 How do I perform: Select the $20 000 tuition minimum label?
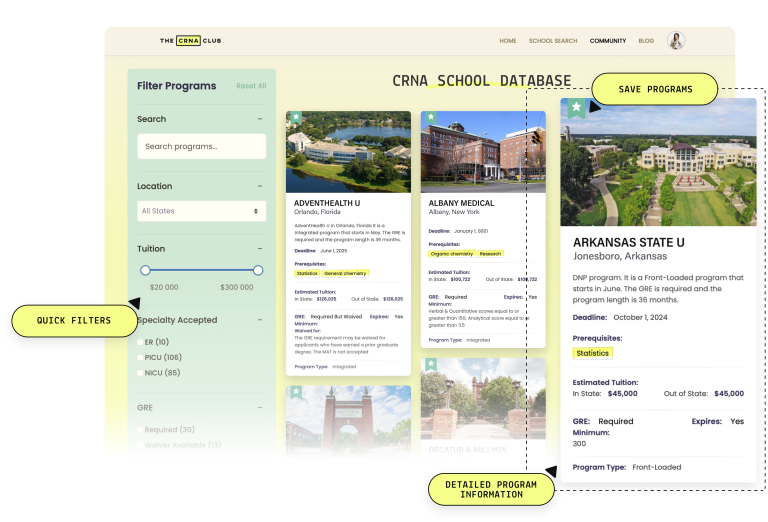point(164,287)
